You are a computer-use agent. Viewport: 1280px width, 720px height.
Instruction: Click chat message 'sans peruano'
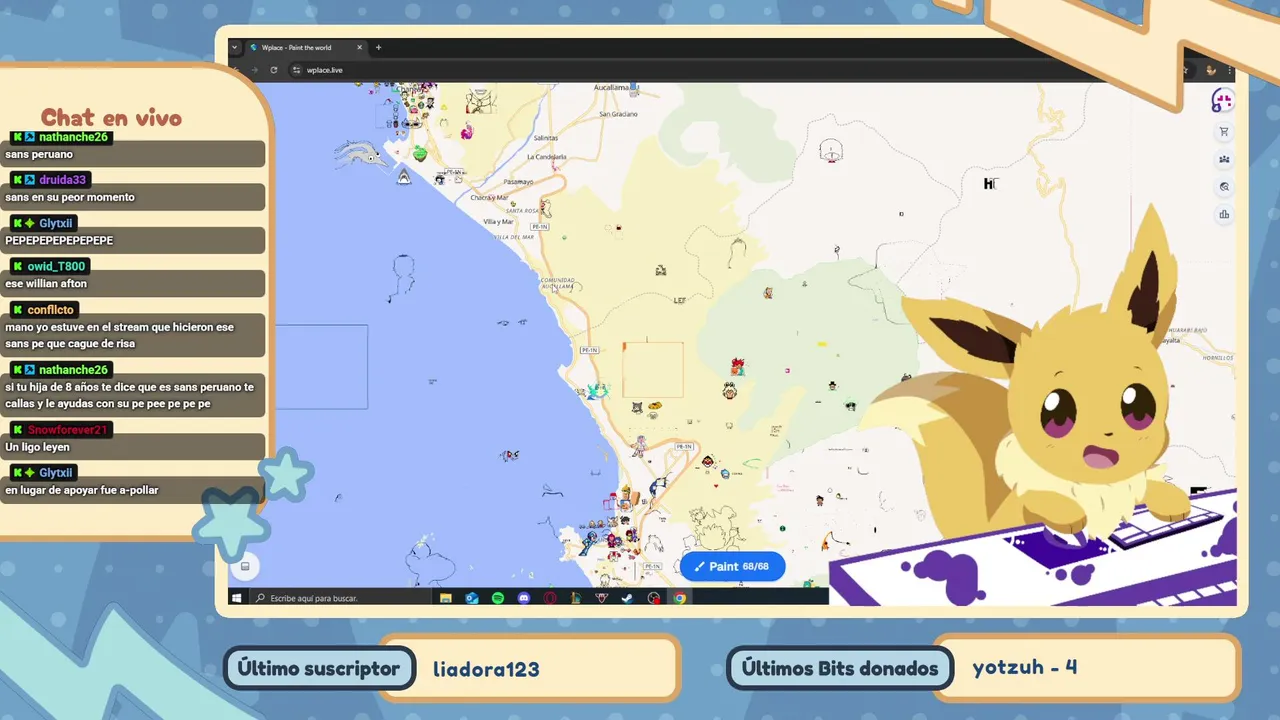pos(39,154)
